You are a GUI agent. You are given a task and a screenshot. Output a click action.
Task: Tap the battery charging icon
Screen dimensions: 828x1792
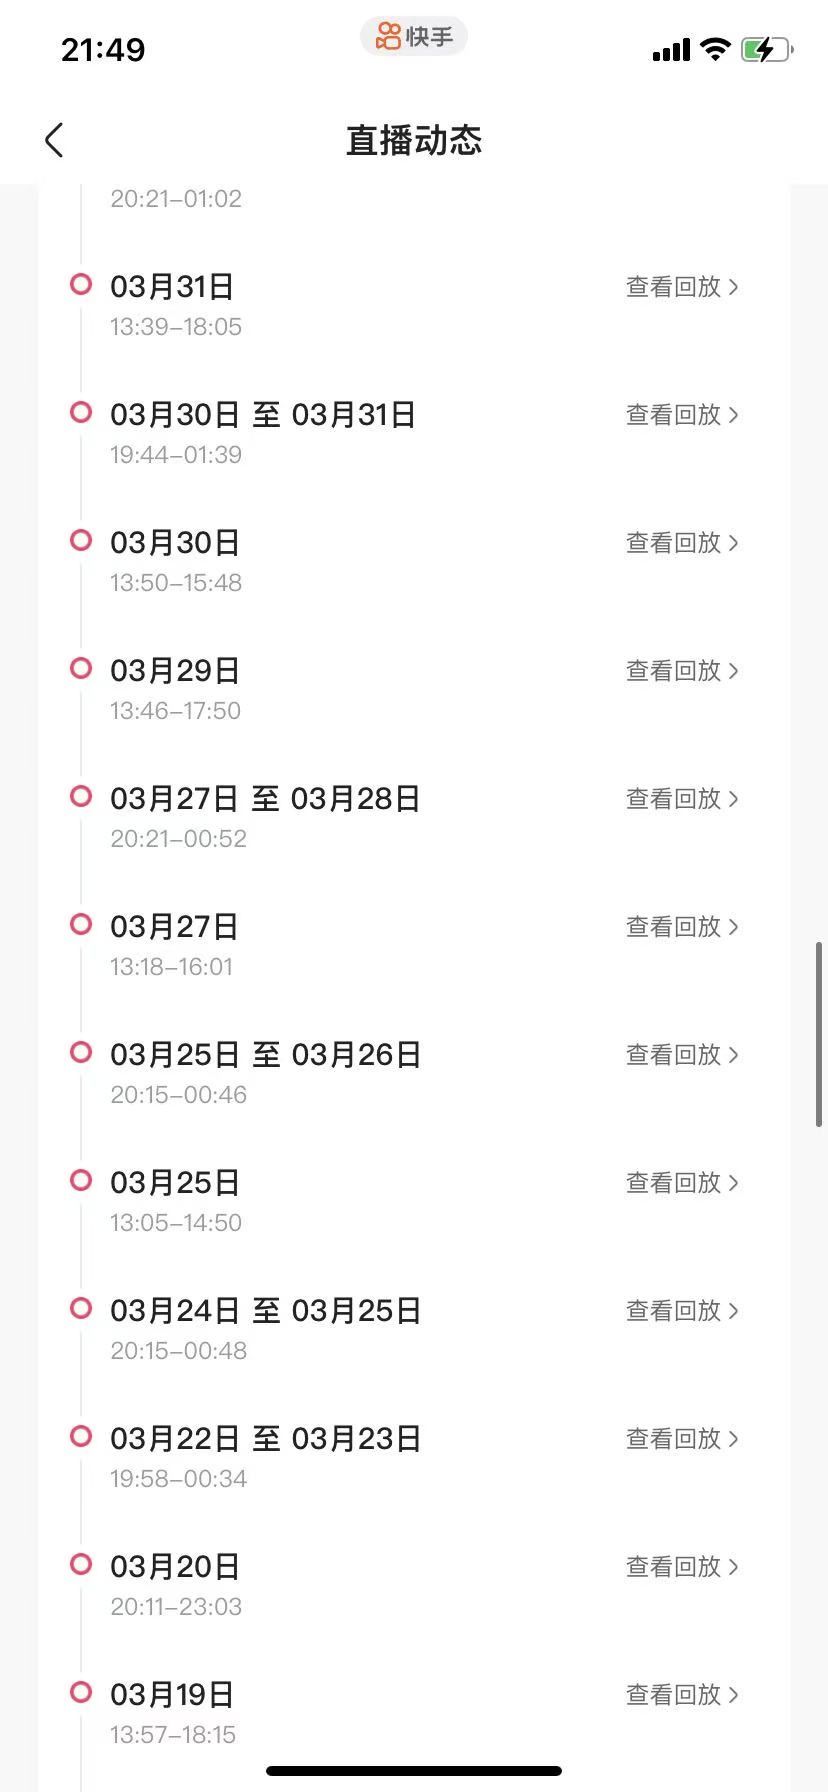(x=766, y=49)
